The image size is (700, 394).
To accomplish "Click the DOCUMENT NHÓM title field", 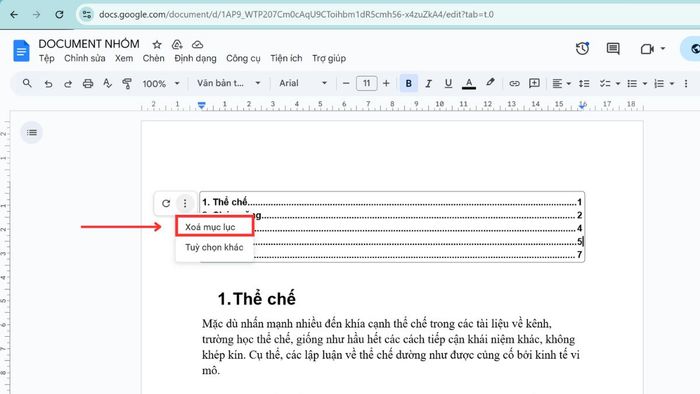I will point(89,44).
